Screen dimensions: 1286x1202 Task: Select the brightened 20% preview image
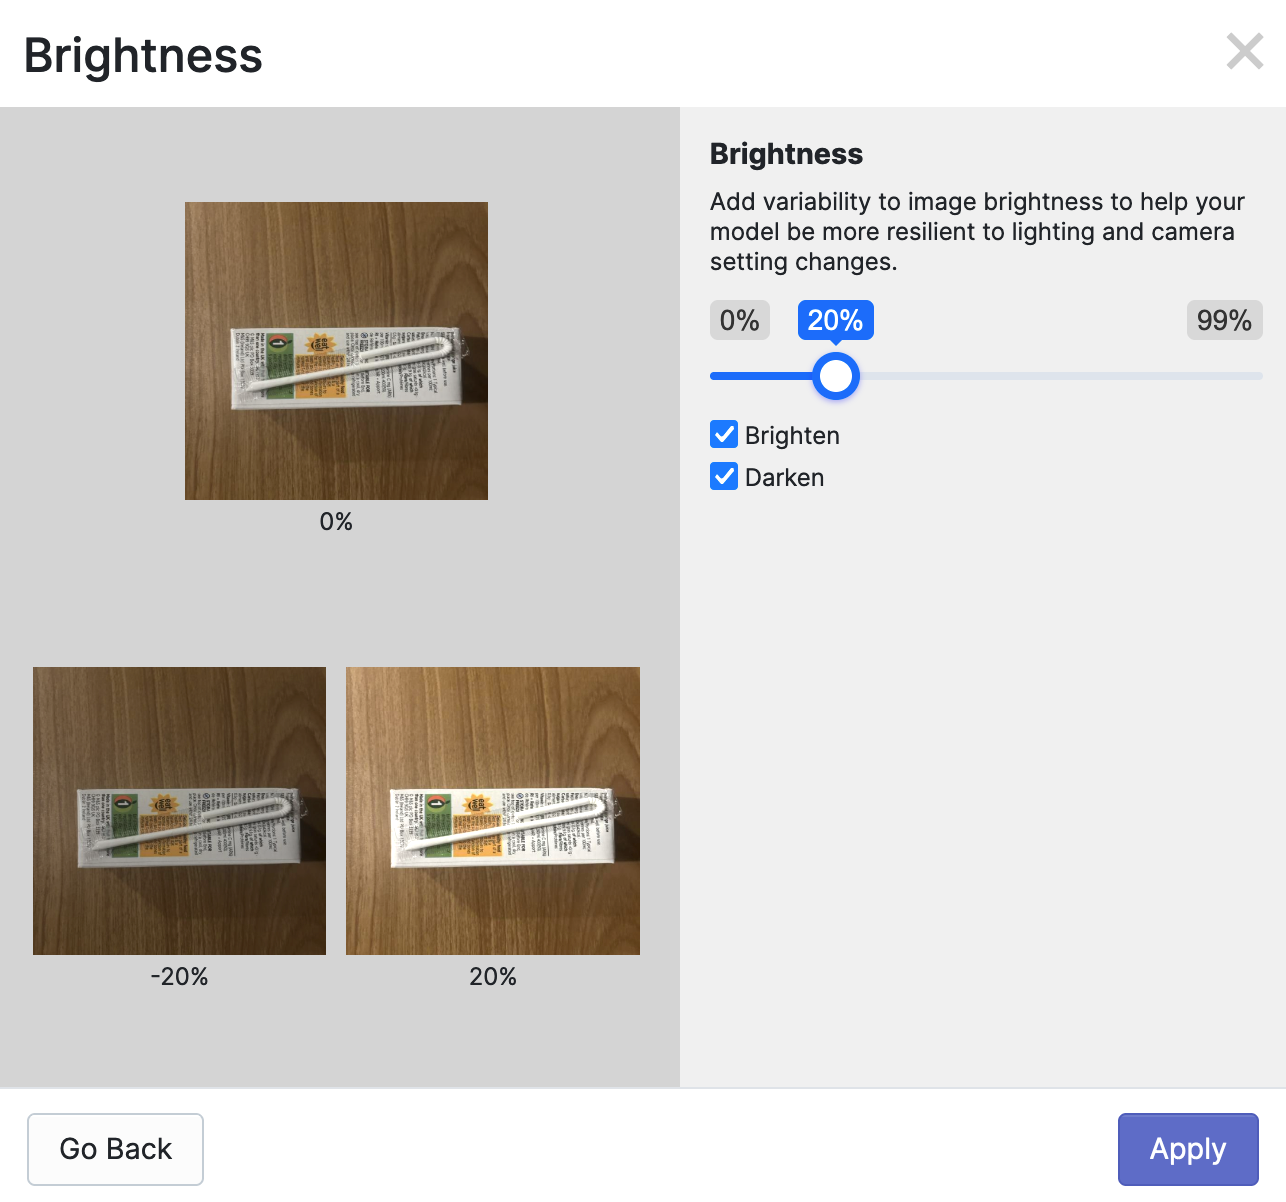pos(493,811)
